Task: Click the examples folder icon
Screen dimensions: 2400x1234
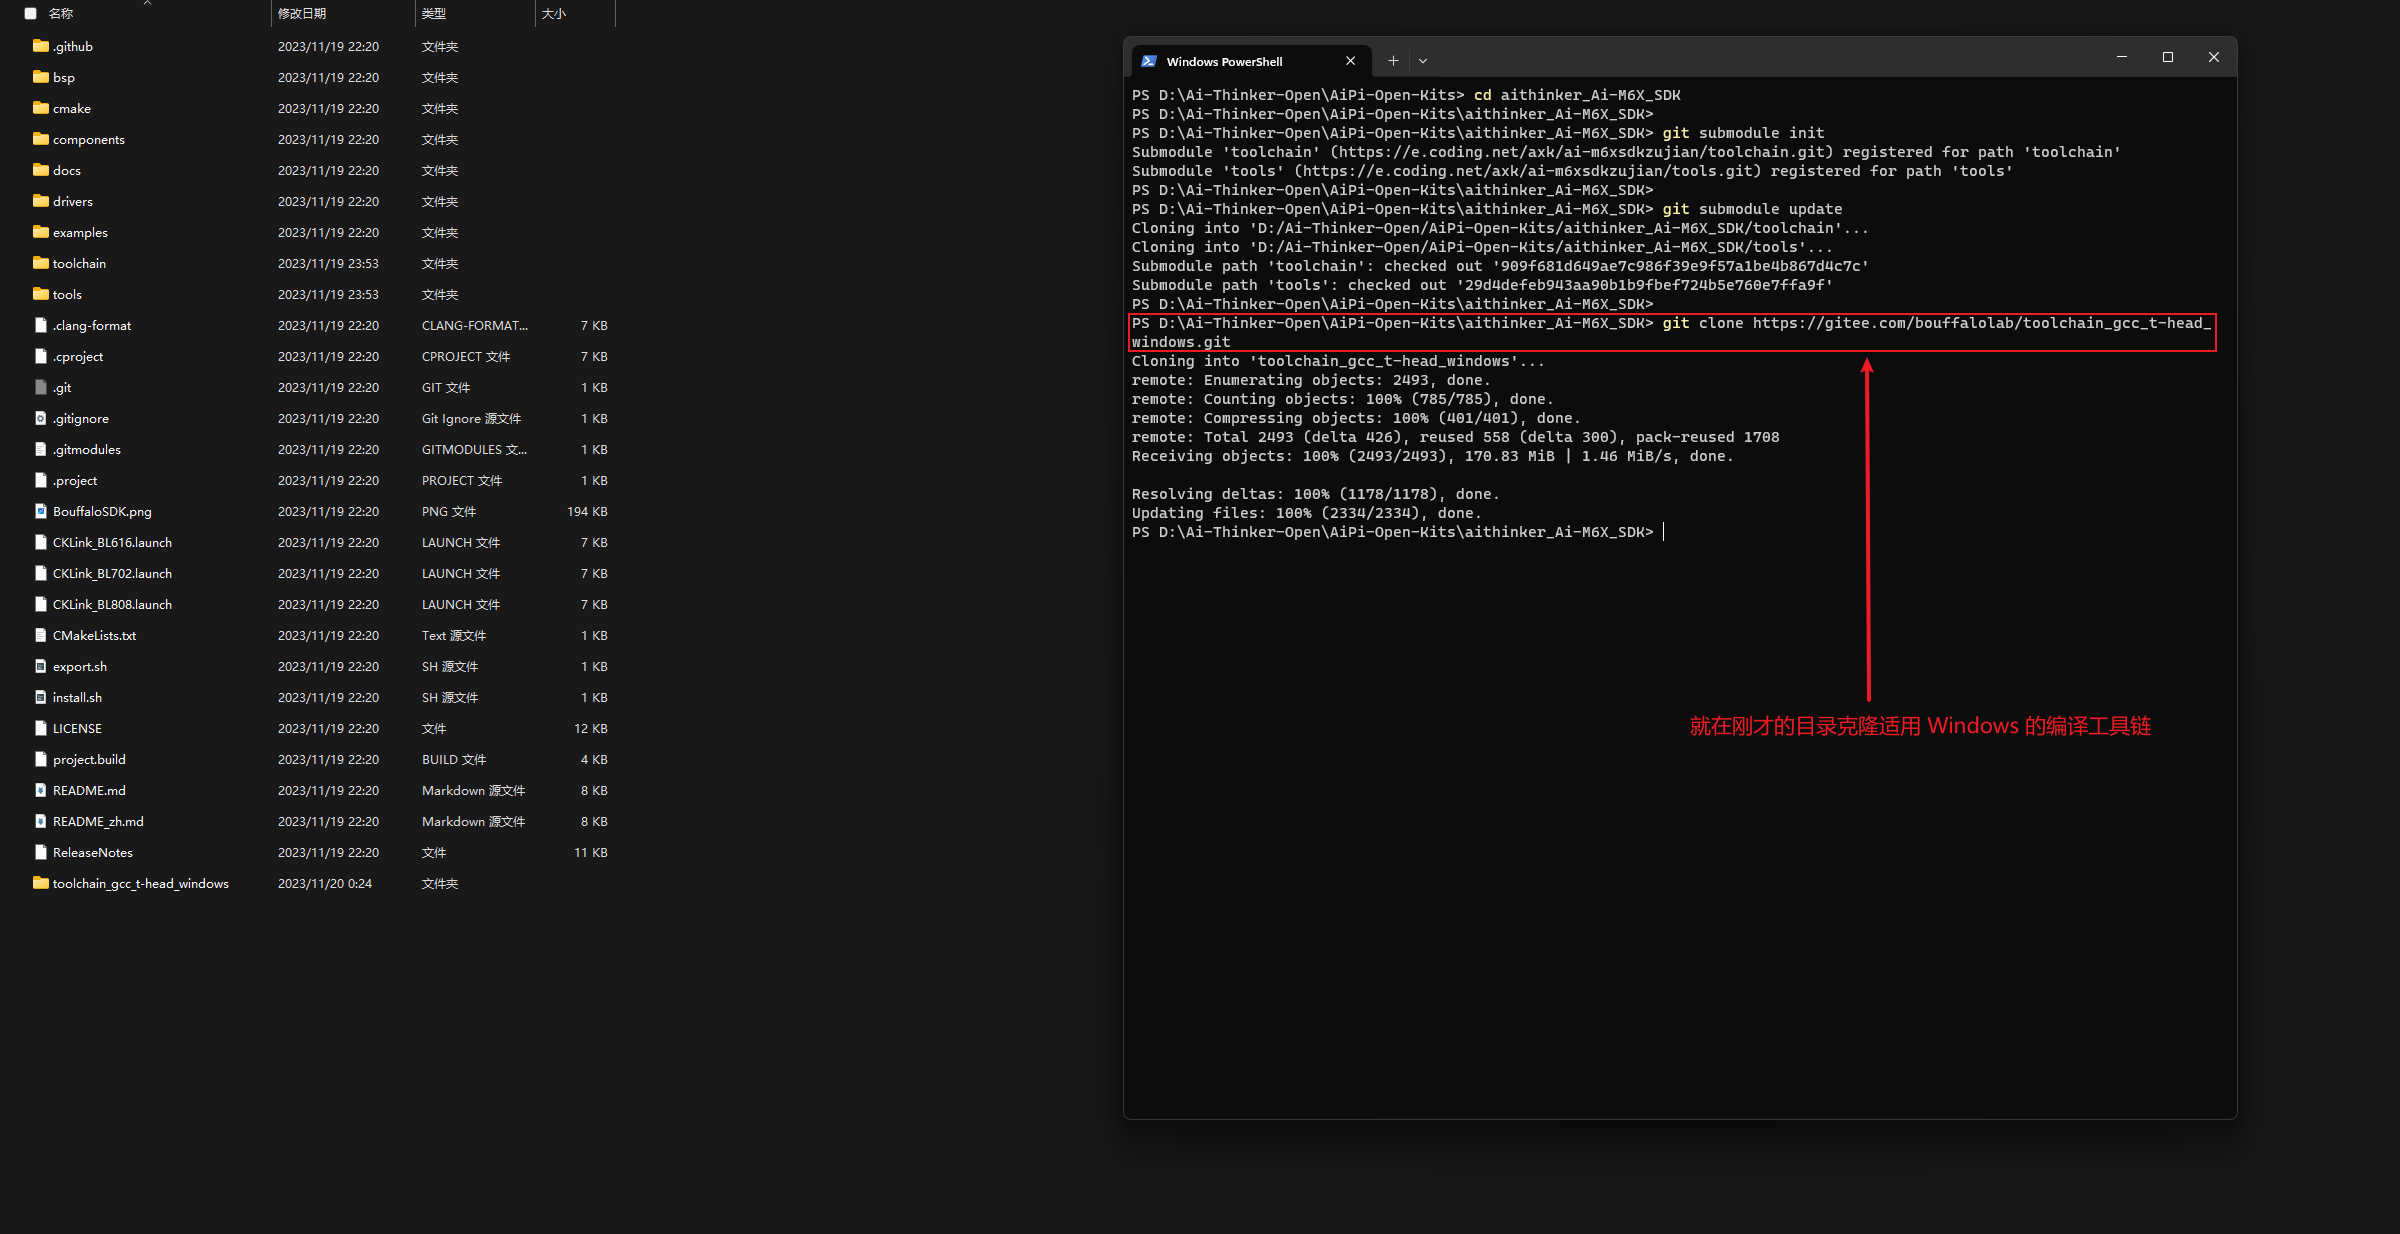Action: pyautogui.click(x=40, y=232)
